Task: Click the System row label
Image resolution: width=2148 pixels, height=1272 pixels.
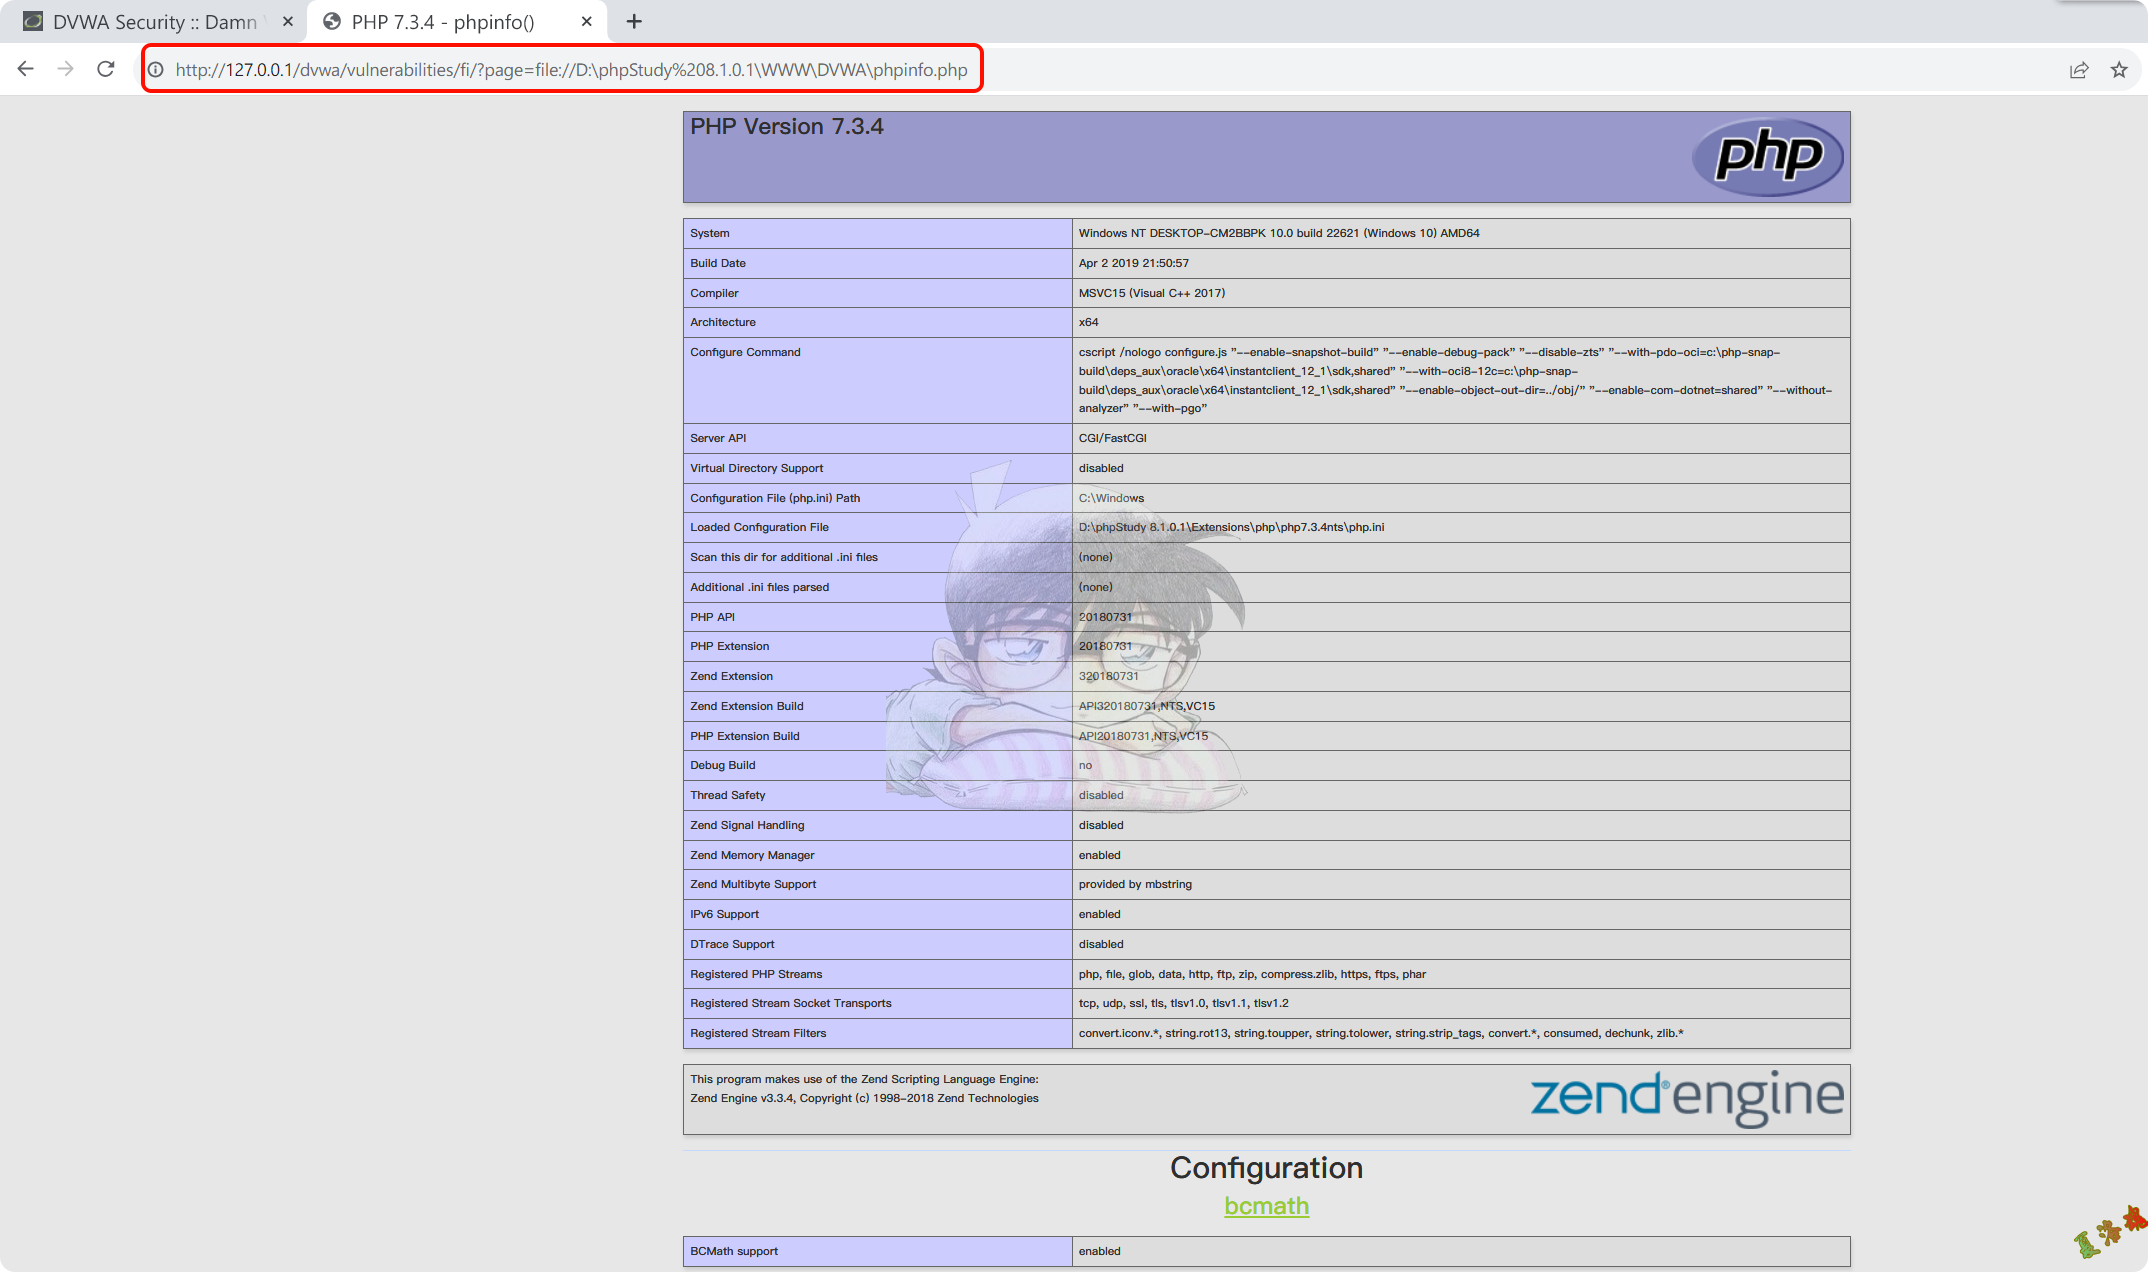Action: coord(710,233)
